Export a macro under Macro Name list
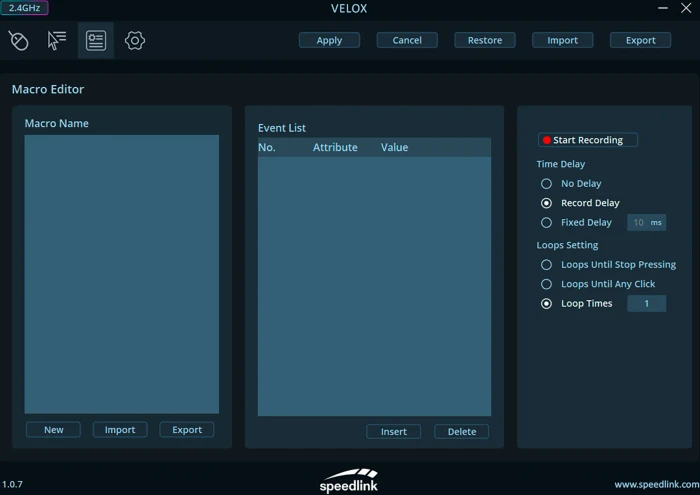The image size is (700, 495). 187,430
